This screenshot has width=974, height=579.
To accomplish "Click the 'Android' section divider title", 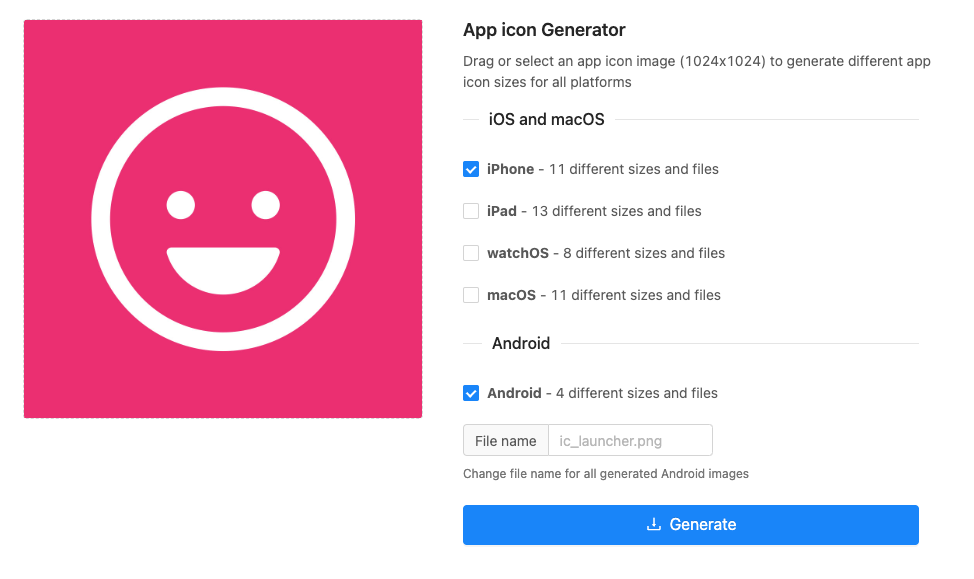I will pos(521,344).
